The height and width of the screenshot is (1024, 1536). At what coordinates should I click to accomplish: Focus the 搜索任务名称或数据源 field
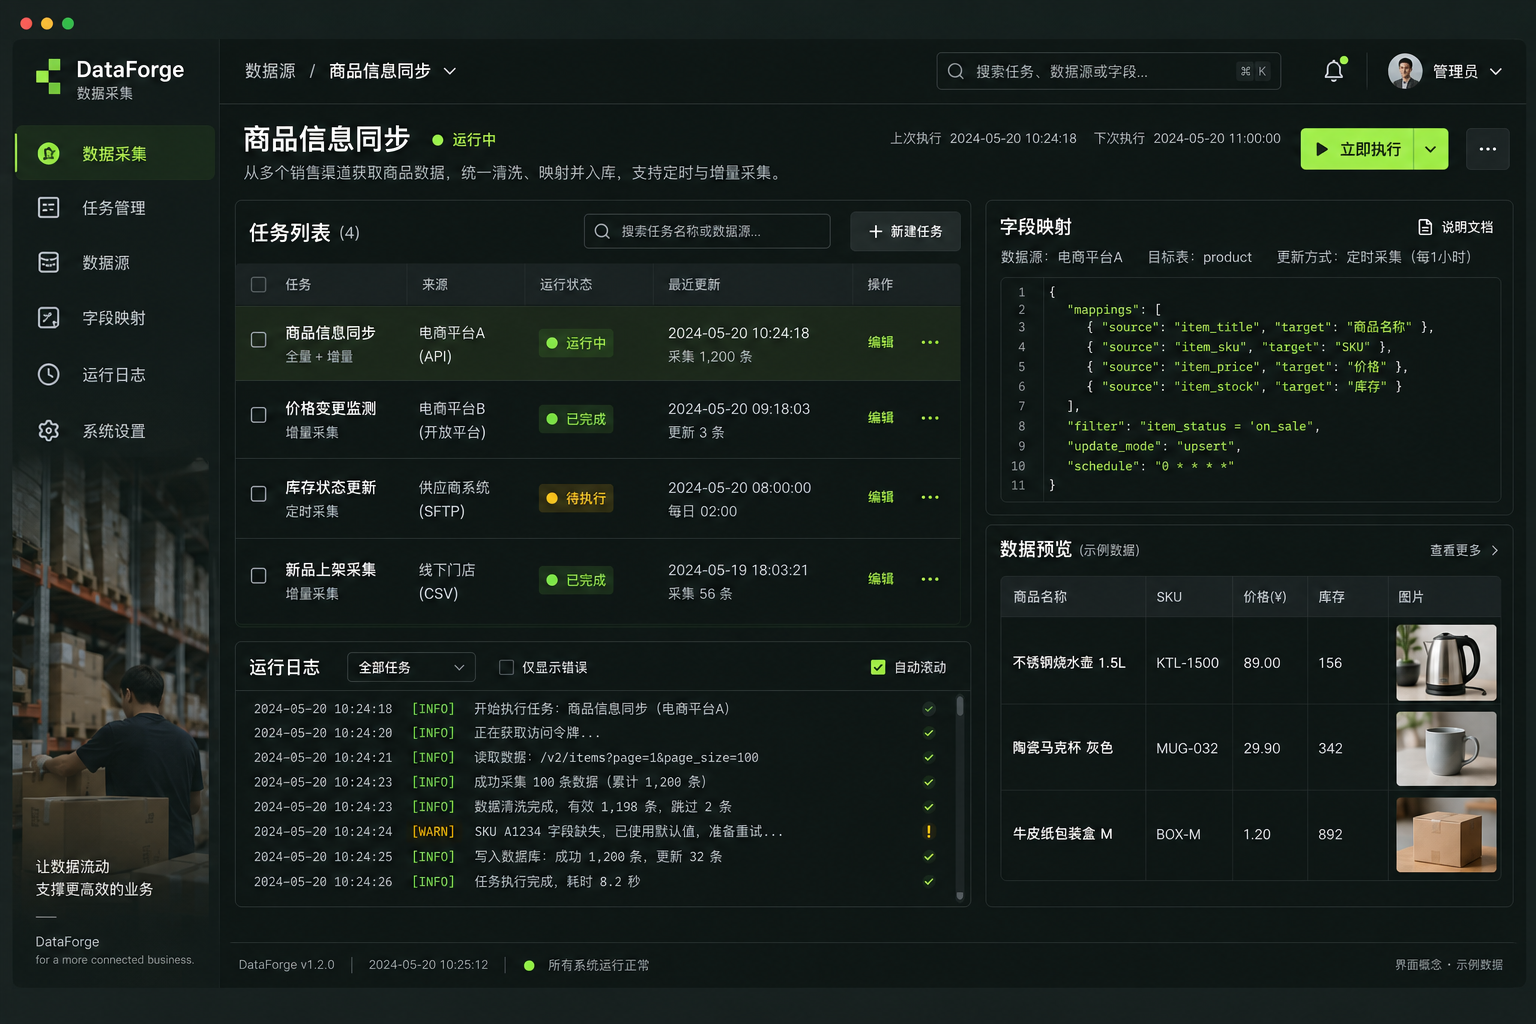point(707,231)
